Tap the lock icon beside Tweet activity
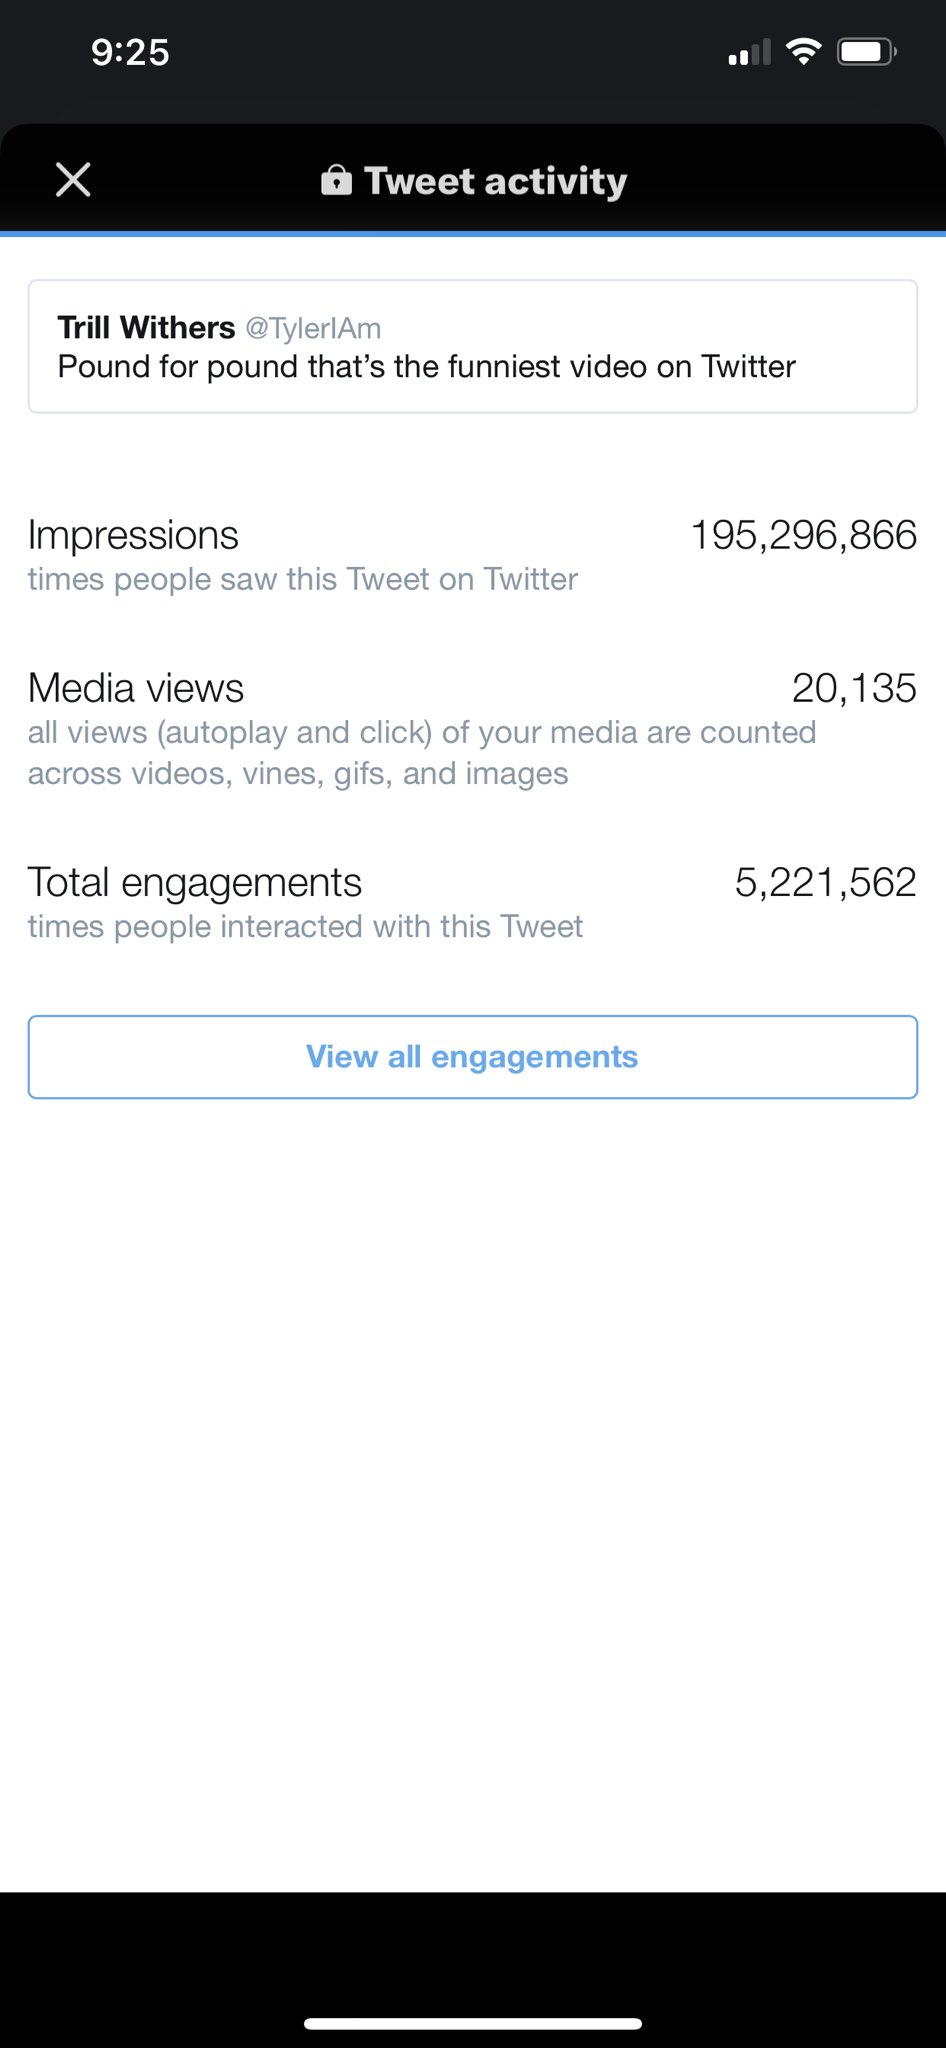The height and width of the screenshot is (2048, 946). (336, 180)
